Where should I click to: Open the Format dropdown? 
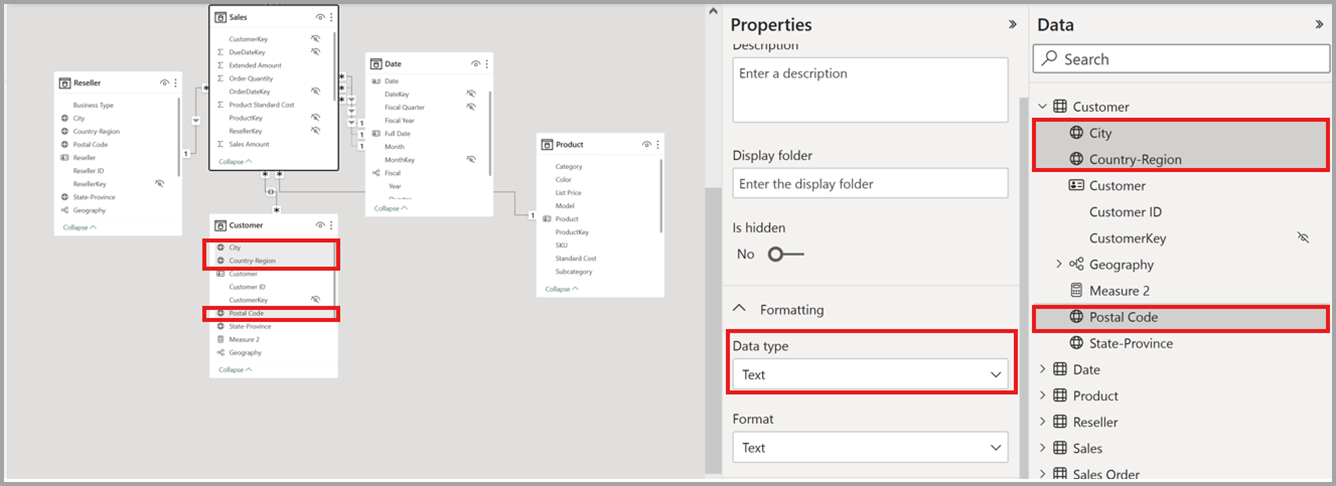(x=869, y=448)
